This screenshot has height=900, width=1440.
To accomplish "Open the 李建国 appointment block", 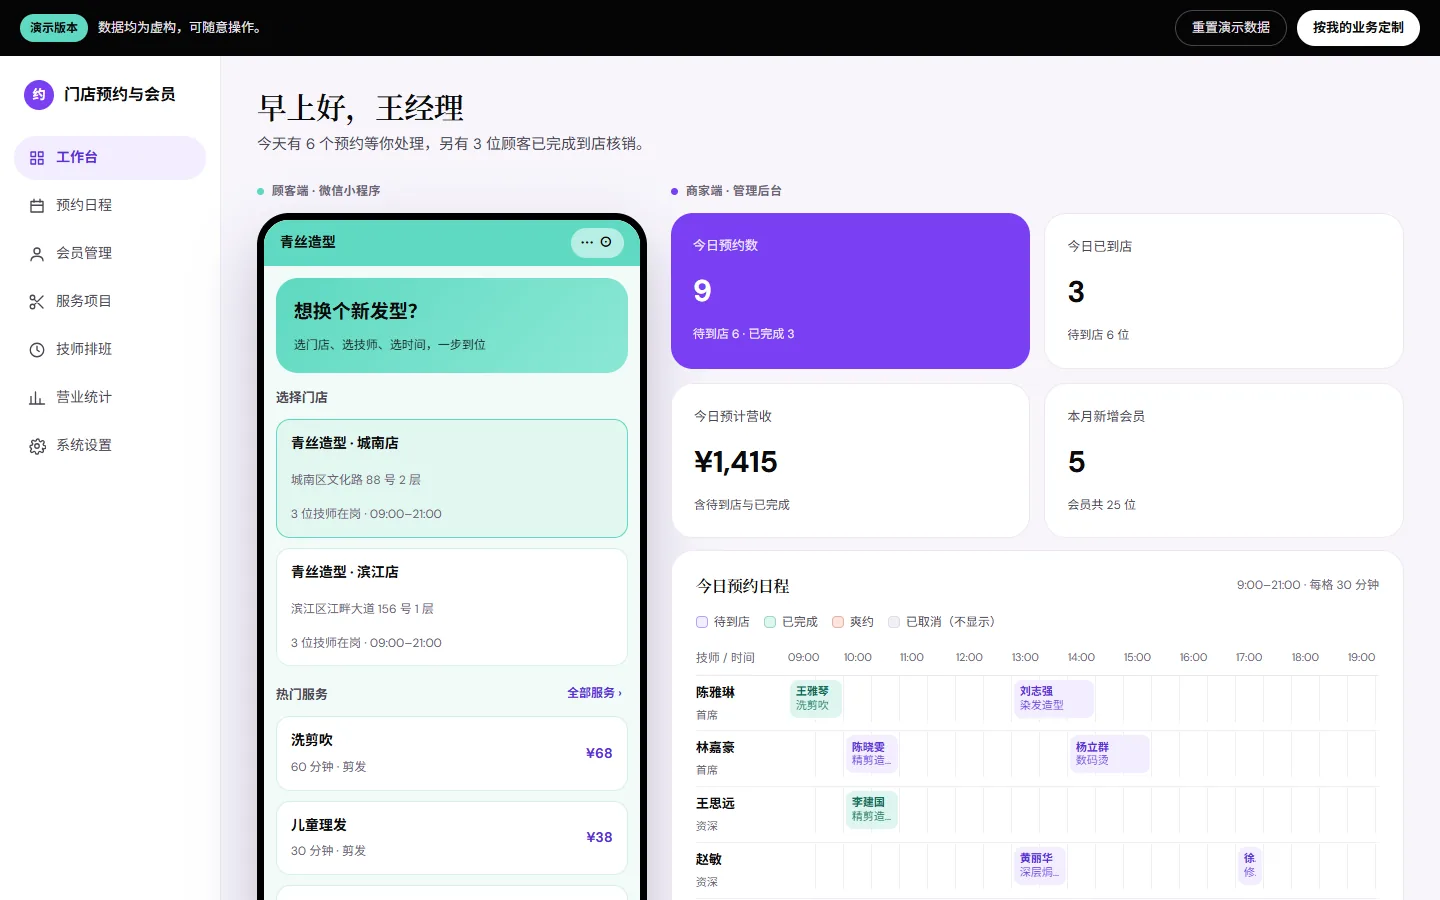I will (x=871, y=809).
